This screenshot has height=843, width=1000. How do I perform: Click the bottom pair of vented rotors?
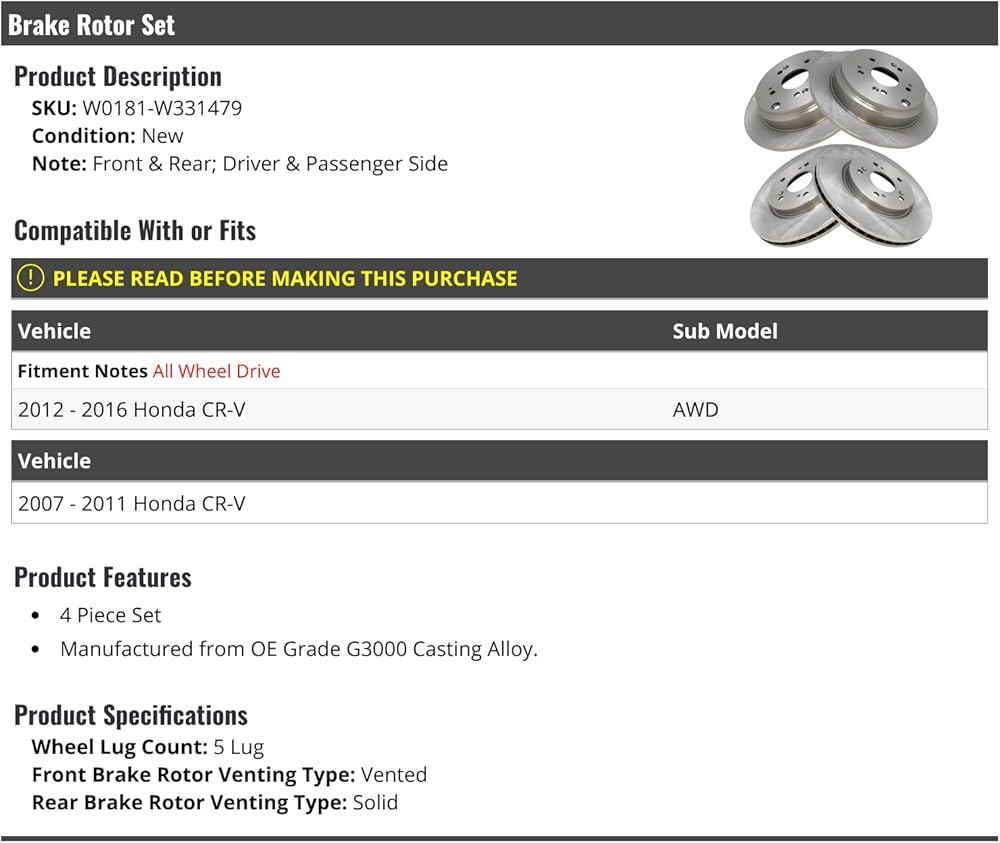click(841, 196)
